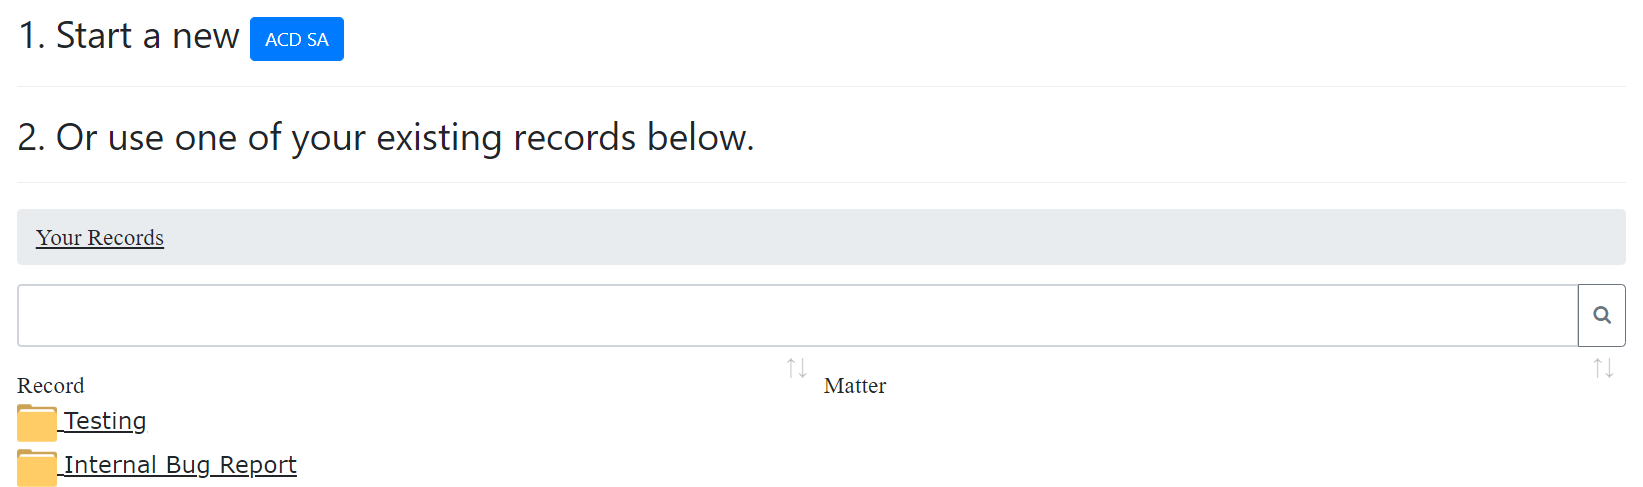Click the Matter column header label
This screenshot has height=487, width=1643.
855,386
